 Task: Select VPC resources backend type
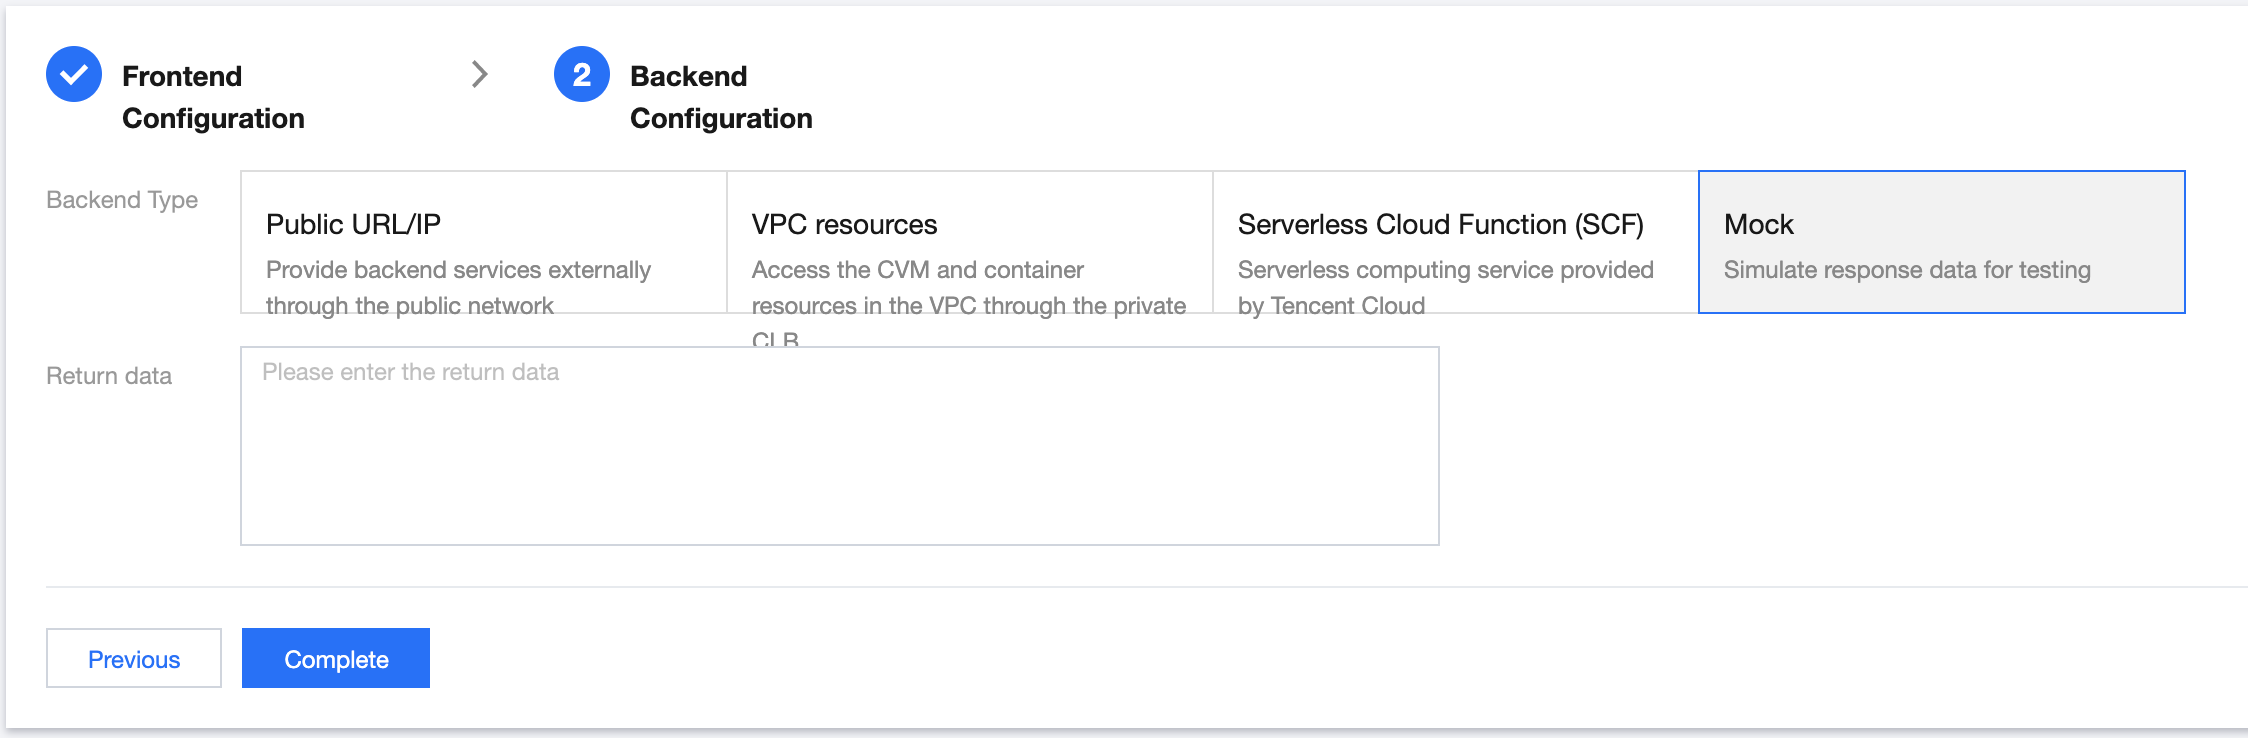[x=969, y=241]
